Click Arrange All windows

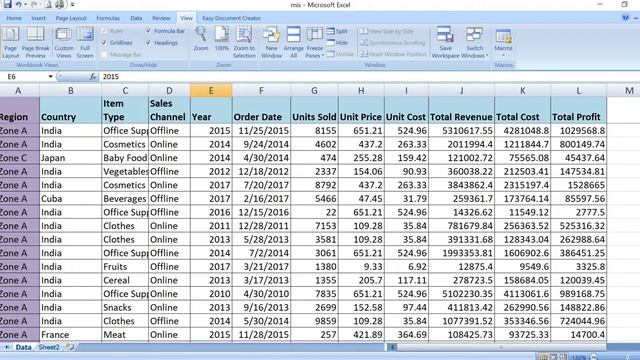pos(293,42)
